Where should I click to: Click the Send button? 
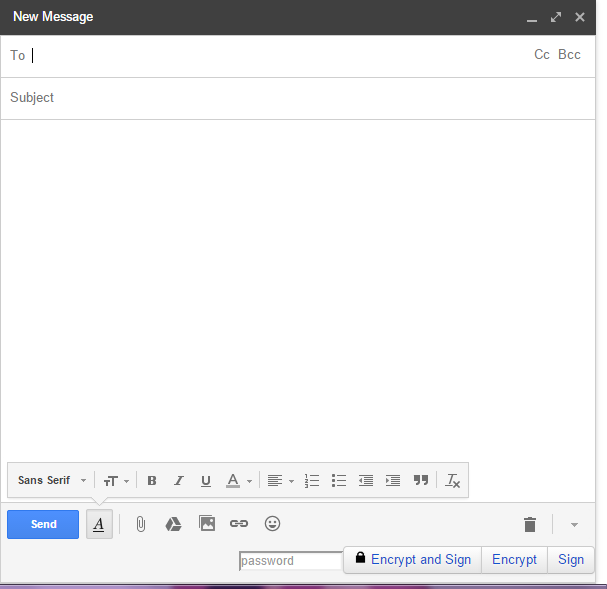(43, 524)
